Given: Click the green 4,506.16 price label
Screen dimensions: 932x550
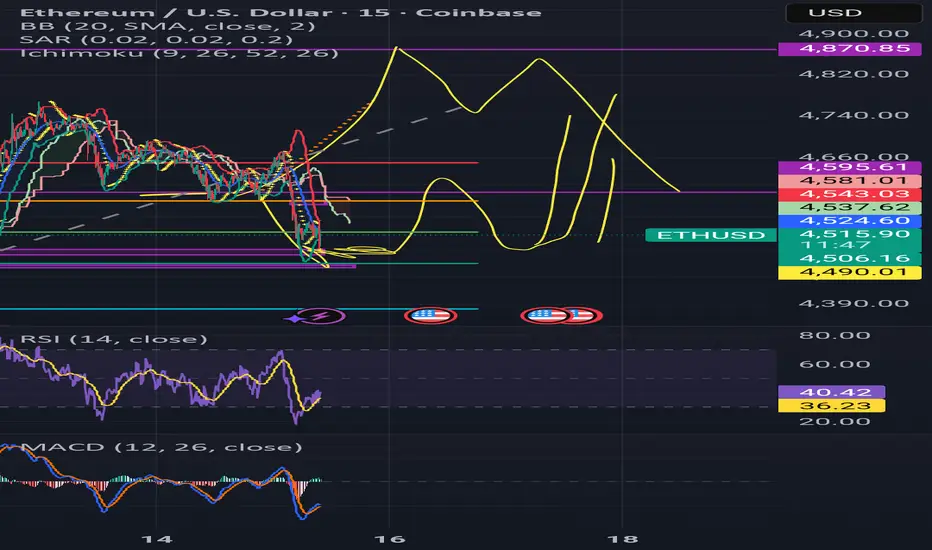Looking at the screenshot, I should pos(850,259).
